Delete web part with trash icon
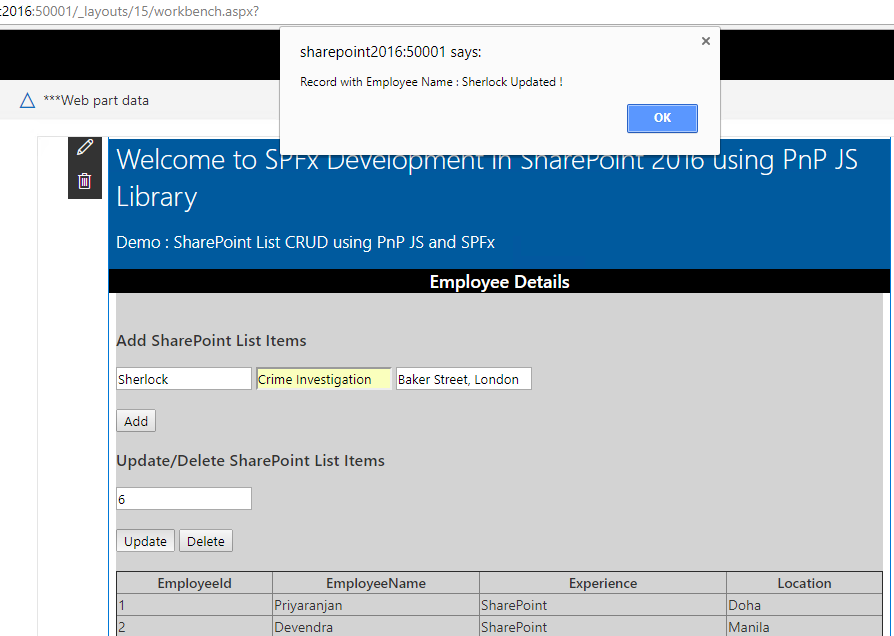This screenshot has height=636, width=894. (84, 181)
